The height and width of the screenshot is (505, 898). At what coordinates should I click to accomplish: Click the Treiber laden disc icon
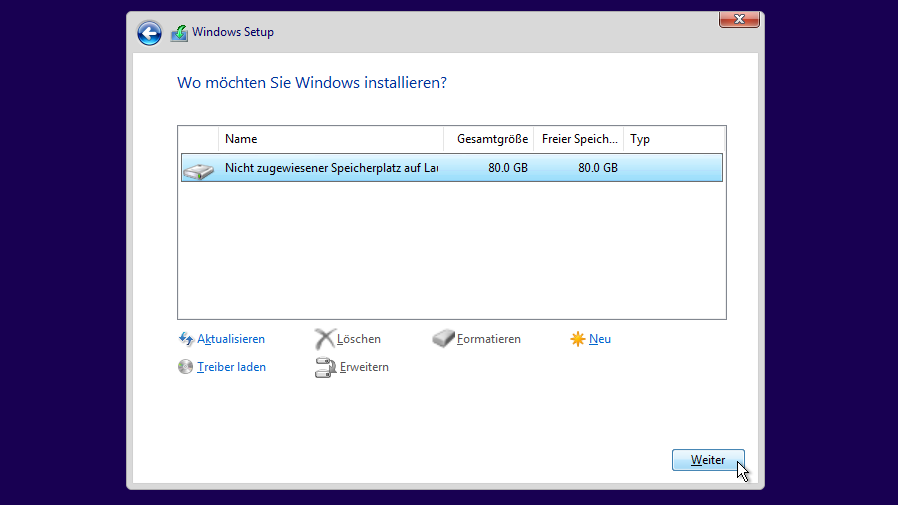[186, 367]
